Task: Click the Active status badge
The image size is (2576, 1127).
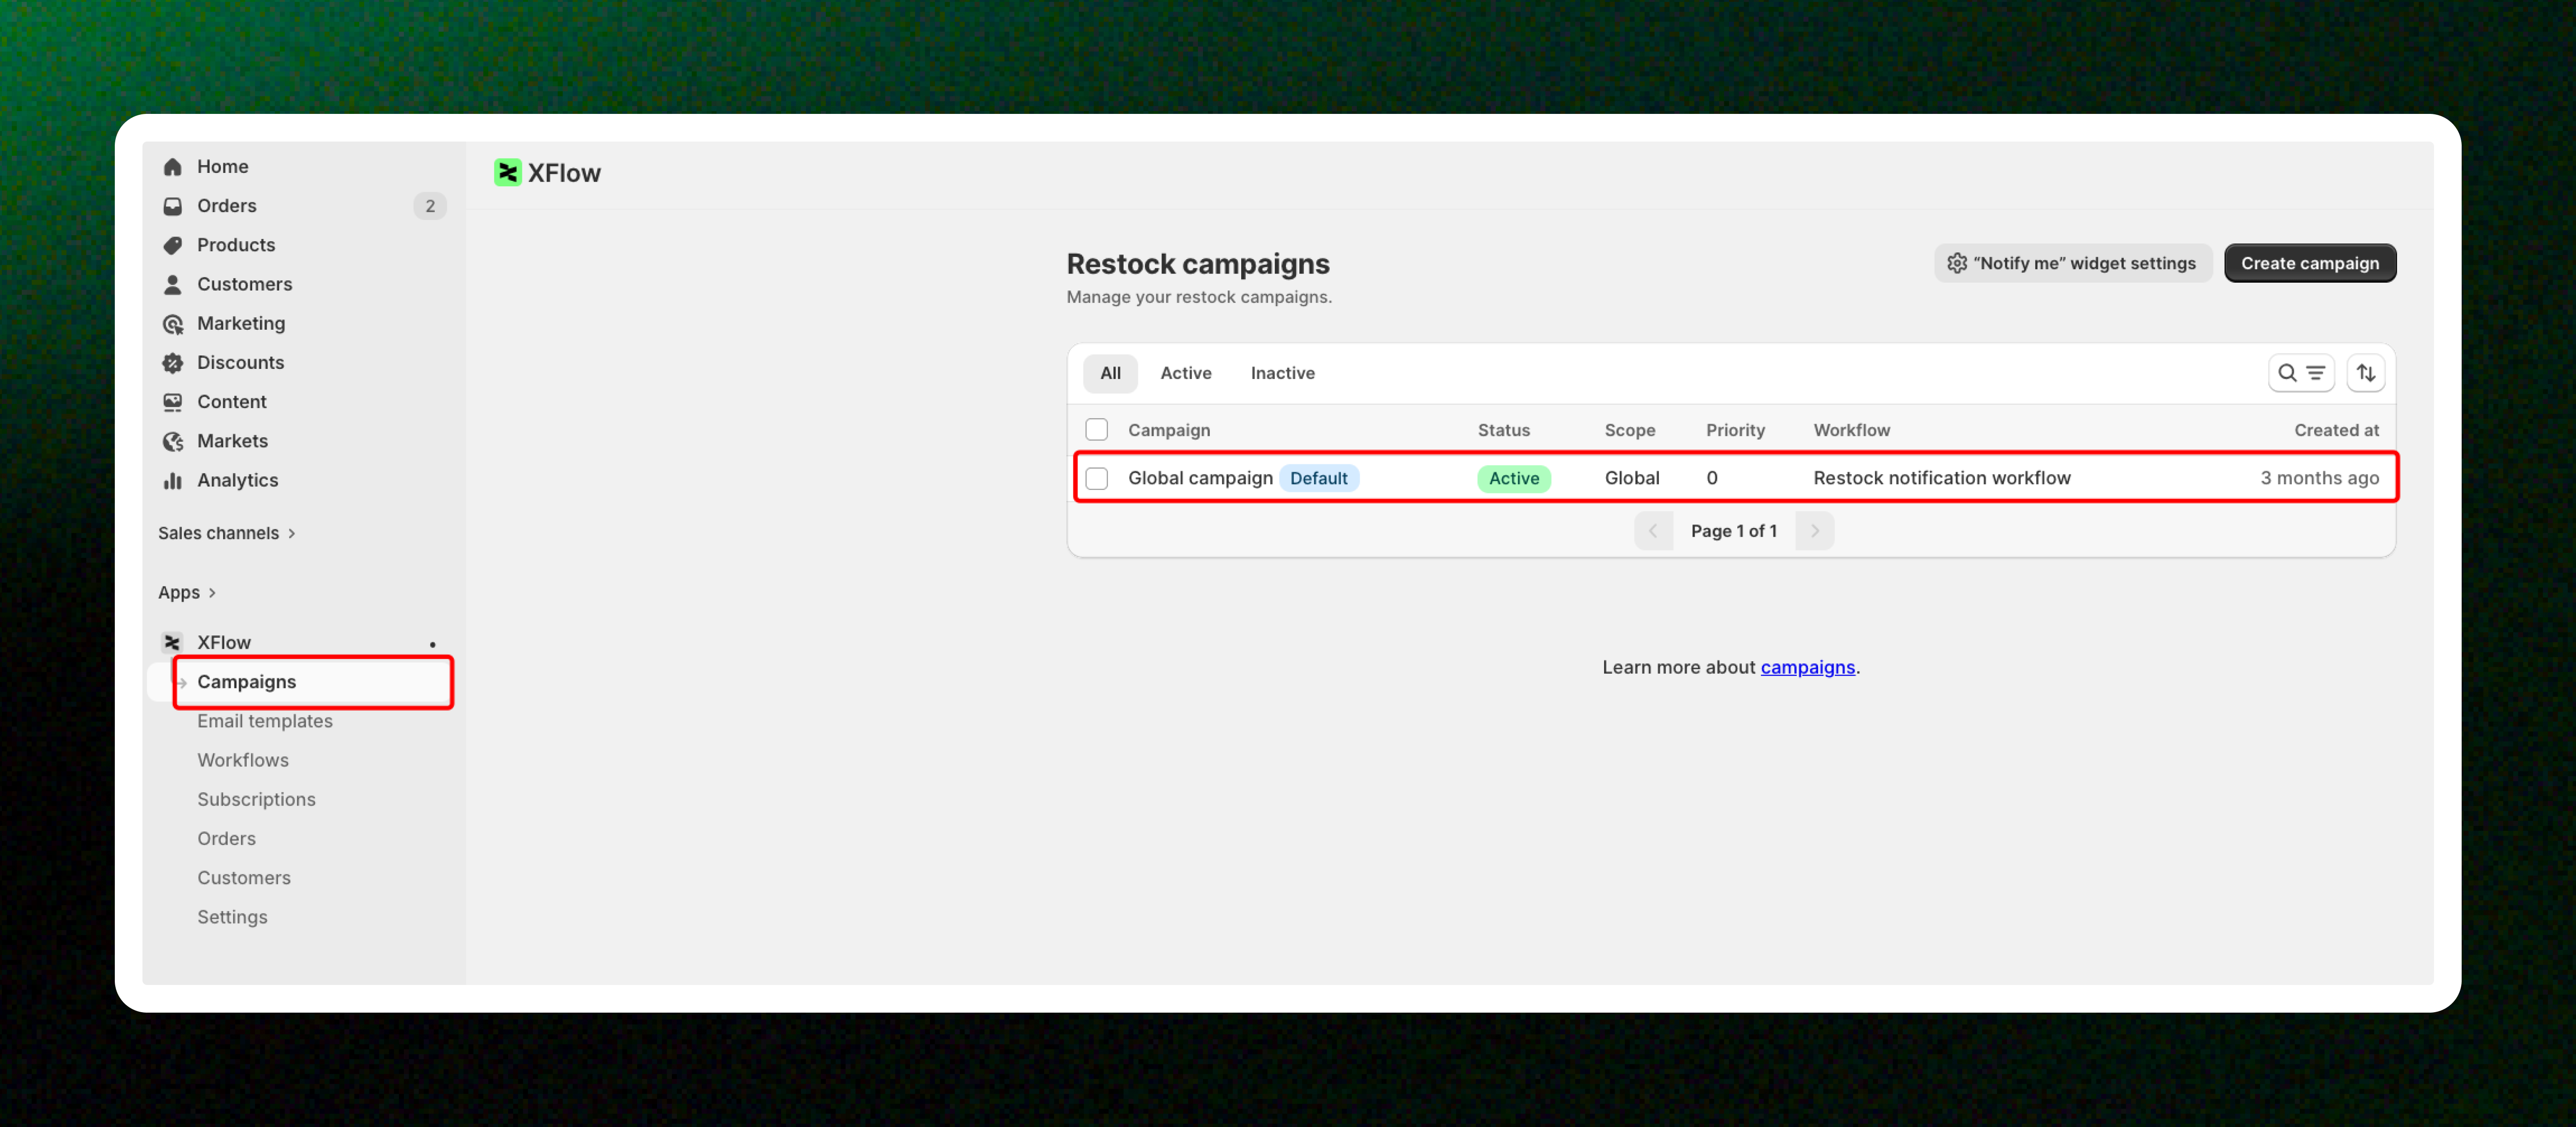Action: [x=1514, y=478]
